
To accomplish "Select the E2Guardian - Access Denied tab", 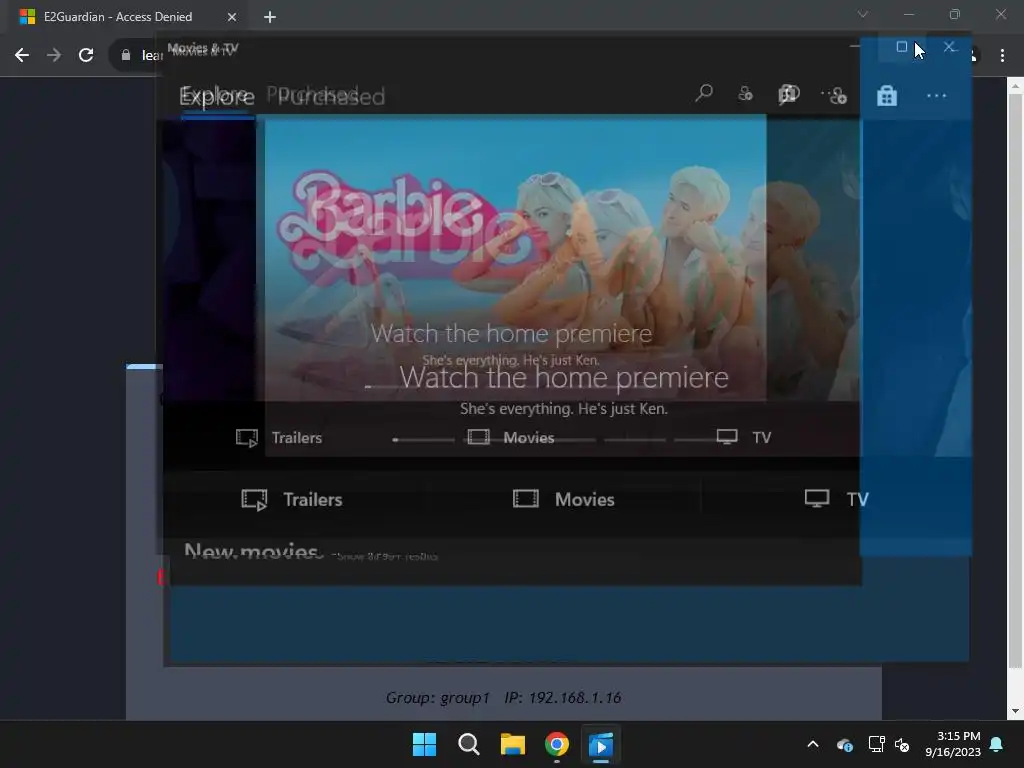I will click(x=118, y=17).
